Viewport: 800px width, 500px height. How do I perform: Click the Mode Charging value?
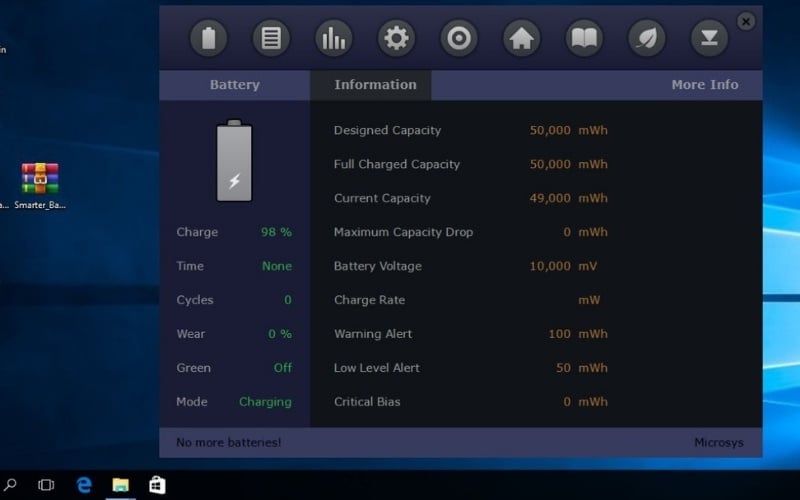(265, 402)
